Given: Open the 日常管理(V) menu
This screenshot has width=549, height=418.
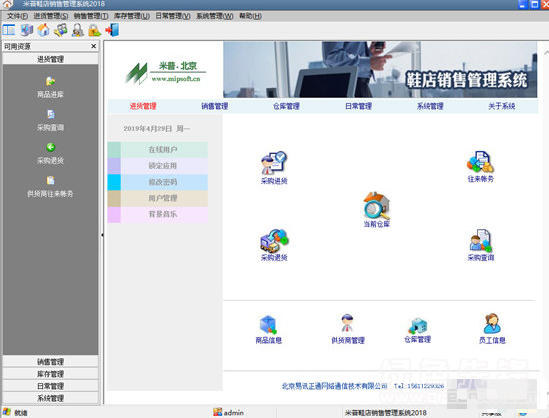Looking at the screenshot, I should click(173, 16).
